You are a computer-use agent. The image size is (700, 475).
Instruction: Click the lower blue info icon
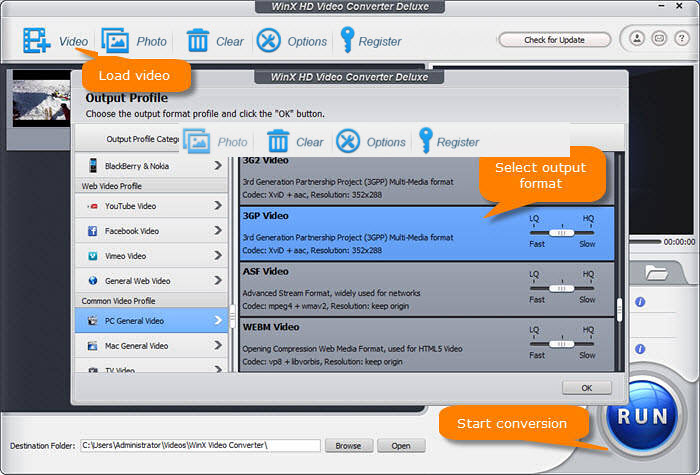640,349
